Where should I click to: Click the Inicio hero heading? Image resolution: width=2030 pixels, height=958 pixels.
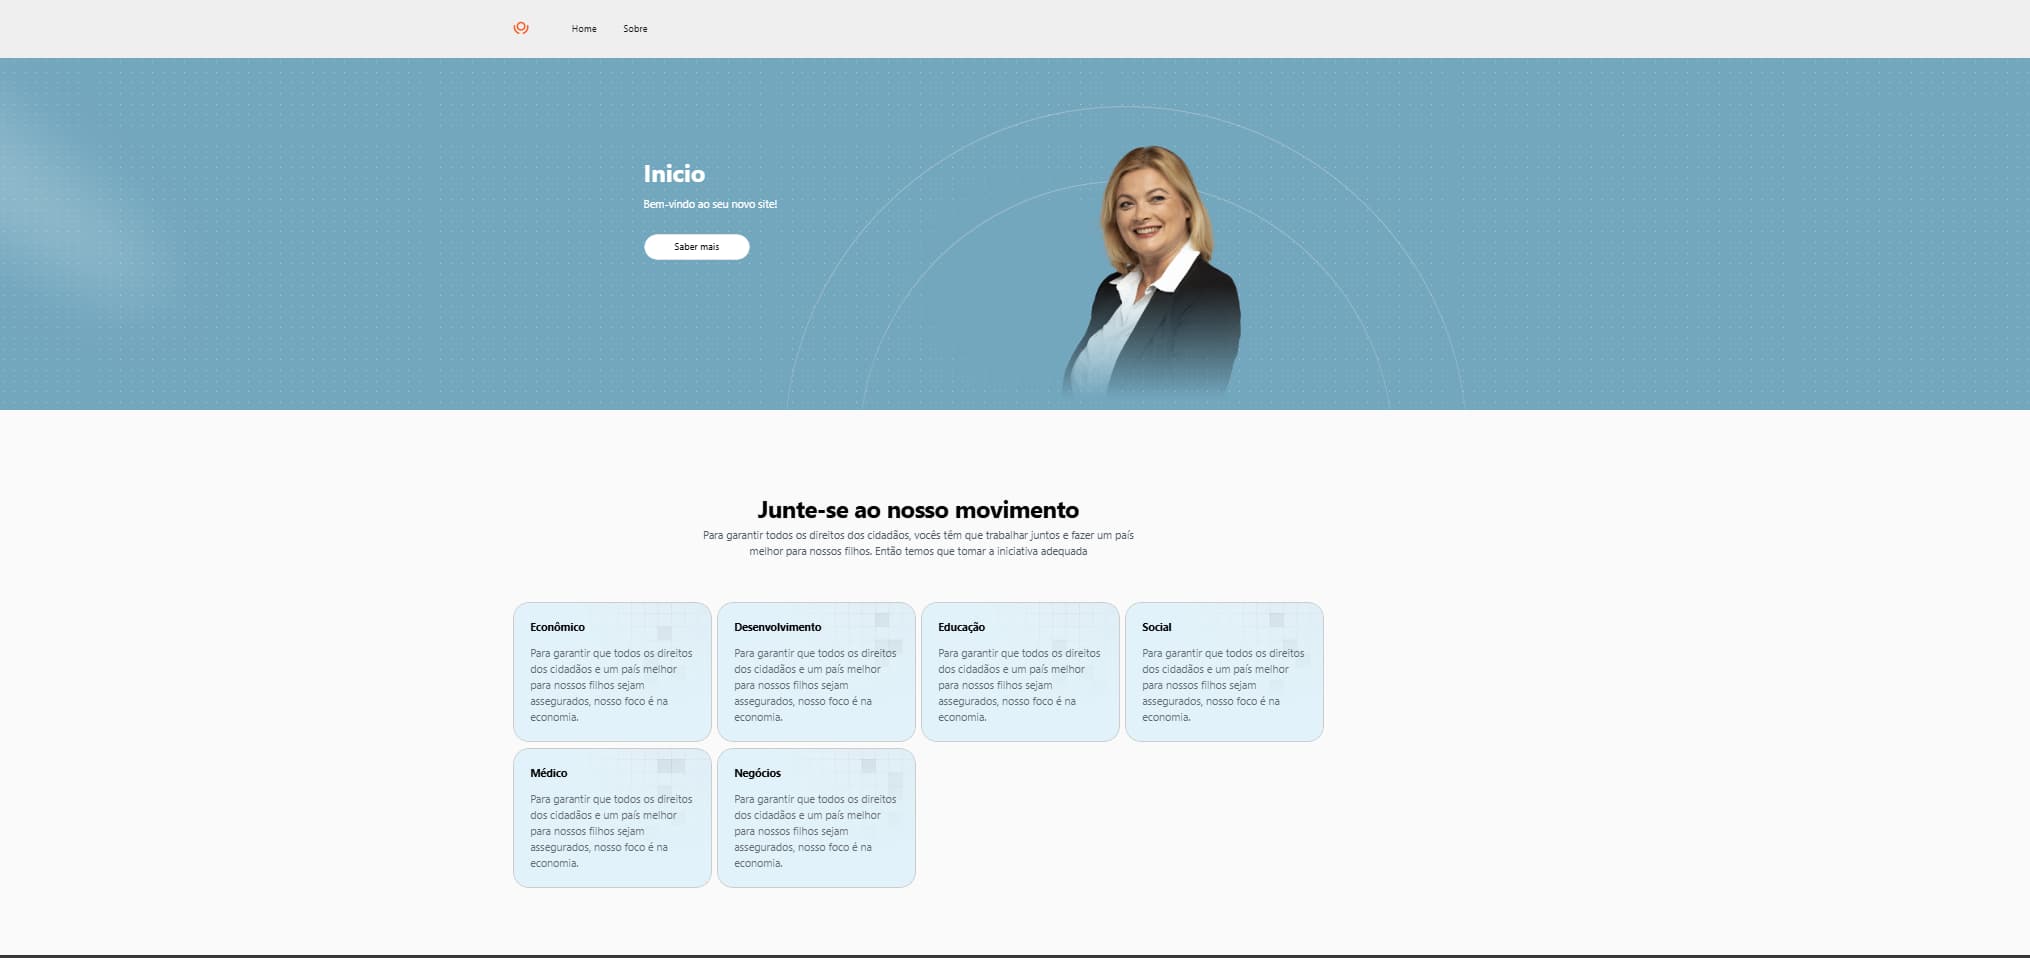click(x=674, y=174)
